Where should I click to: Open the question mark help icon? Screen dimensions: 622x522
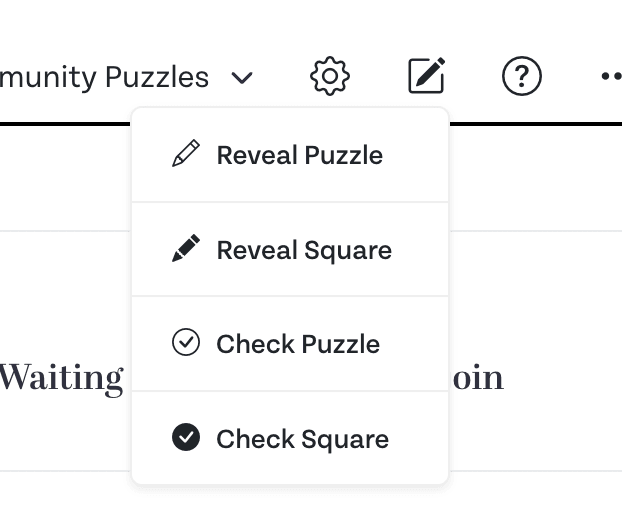tap(522, 76)
